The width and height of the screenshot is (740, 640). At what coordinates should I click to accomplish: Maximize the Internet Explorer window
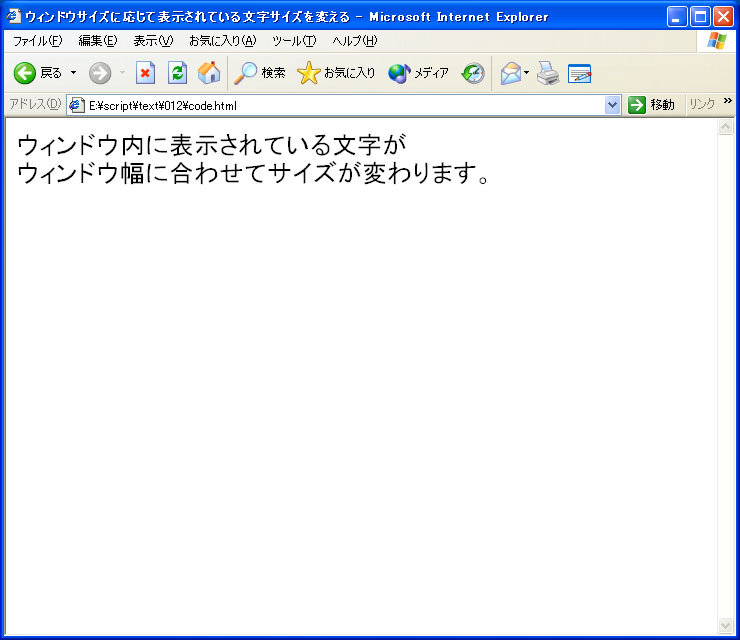[x=700, y=17]
